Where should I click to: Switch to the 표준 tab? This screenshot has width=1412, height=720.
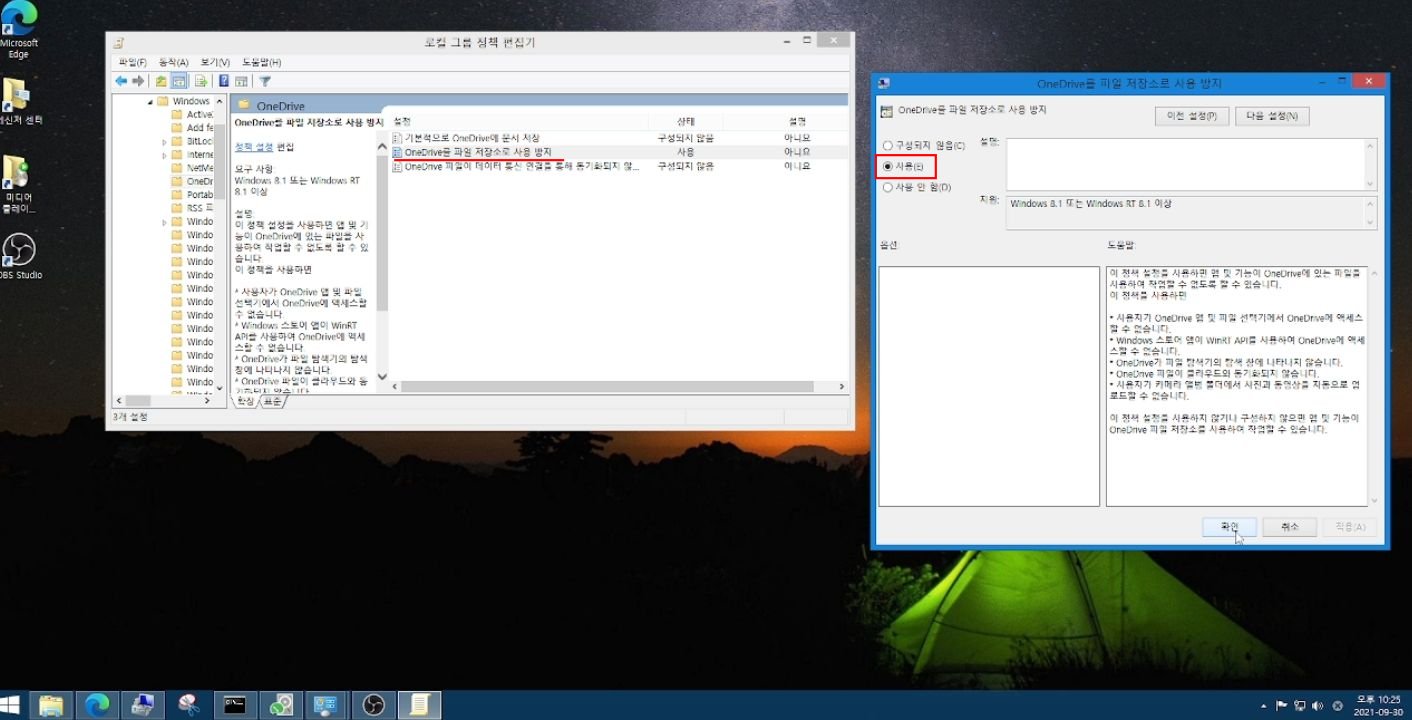click(272, 401)
